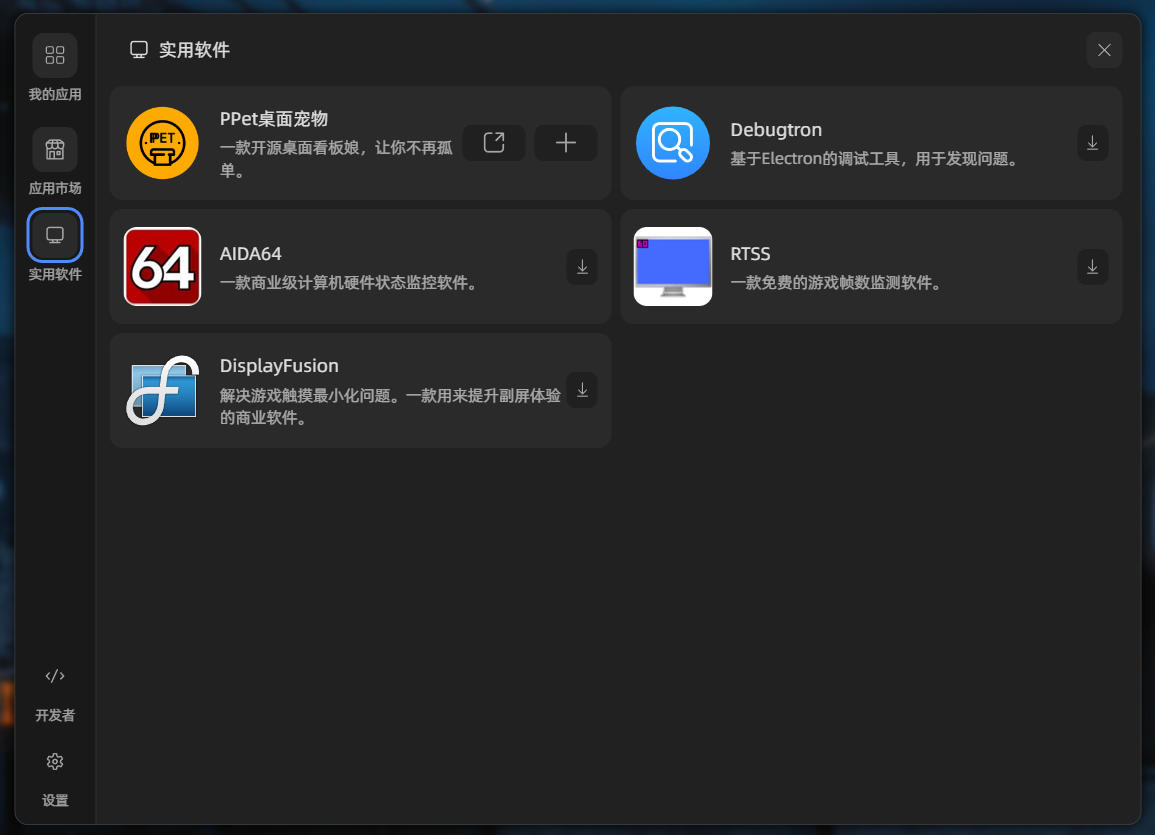Start the RTSS download
Screen dimensions: 1155x835
[x=1092, y=267]
